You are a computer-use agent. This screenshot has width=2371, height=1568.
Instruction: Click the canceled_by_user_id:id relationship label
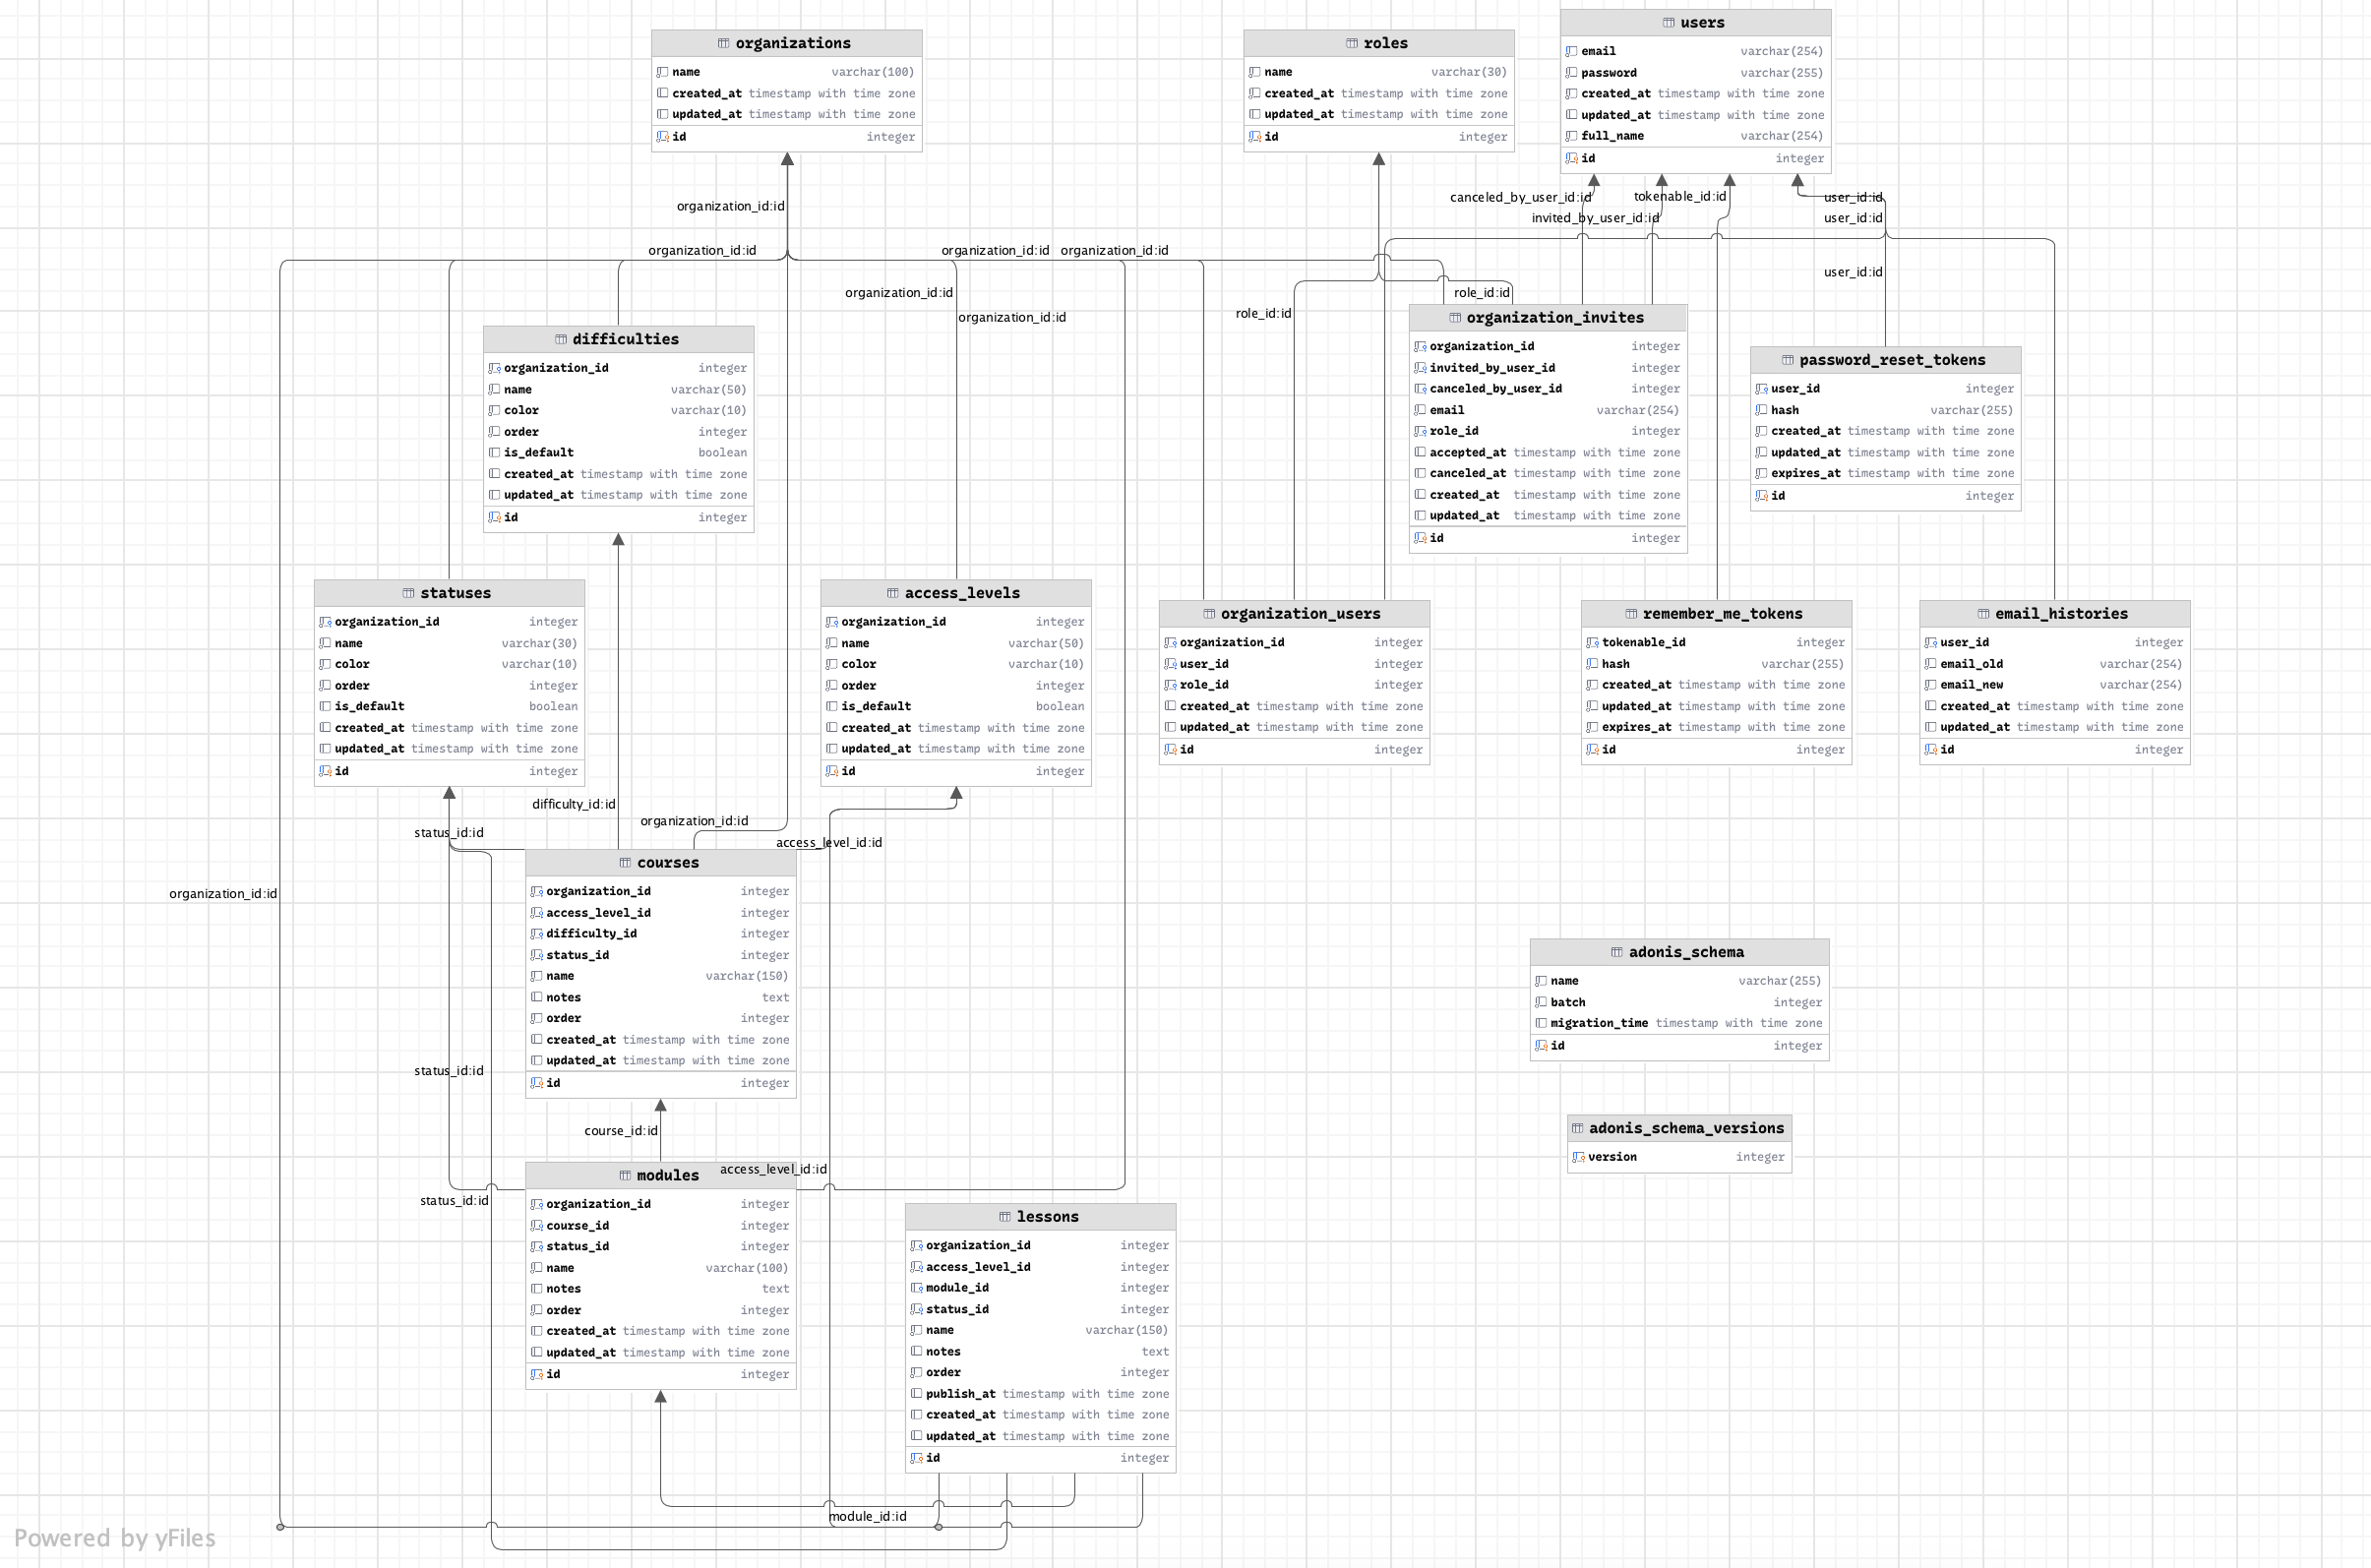coord(1520,197)
